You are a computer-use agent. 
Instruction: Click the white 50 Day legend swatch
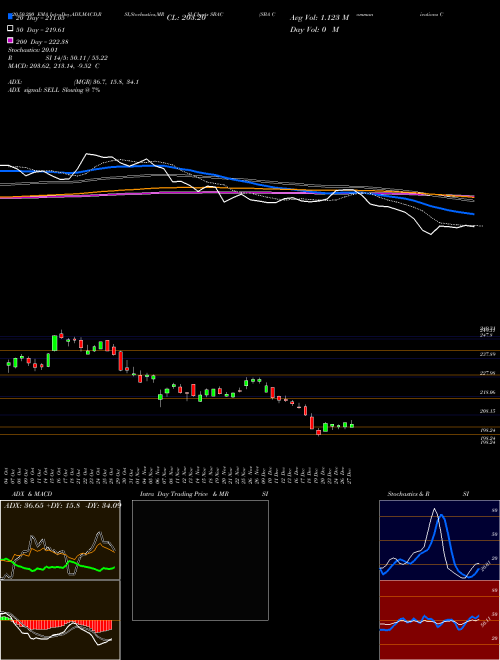(11, 29)
